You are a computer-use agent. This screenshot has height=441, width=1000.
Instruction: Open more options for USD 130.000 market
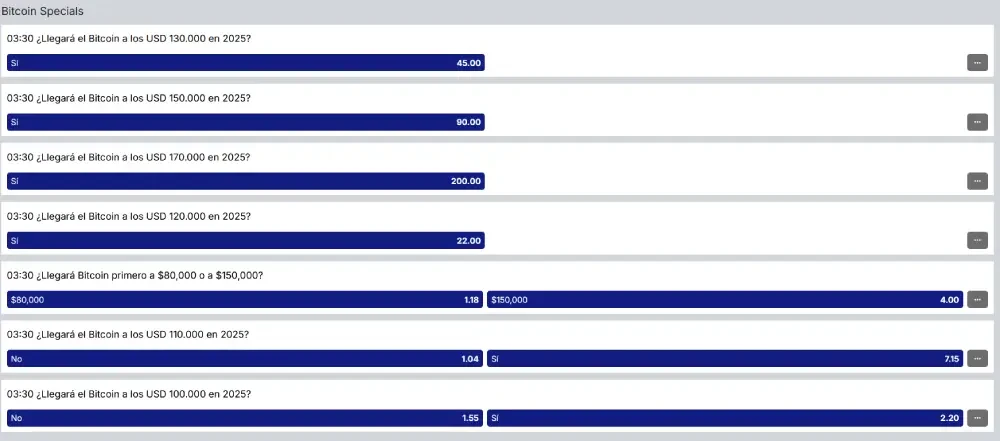(x=977, y=63)
